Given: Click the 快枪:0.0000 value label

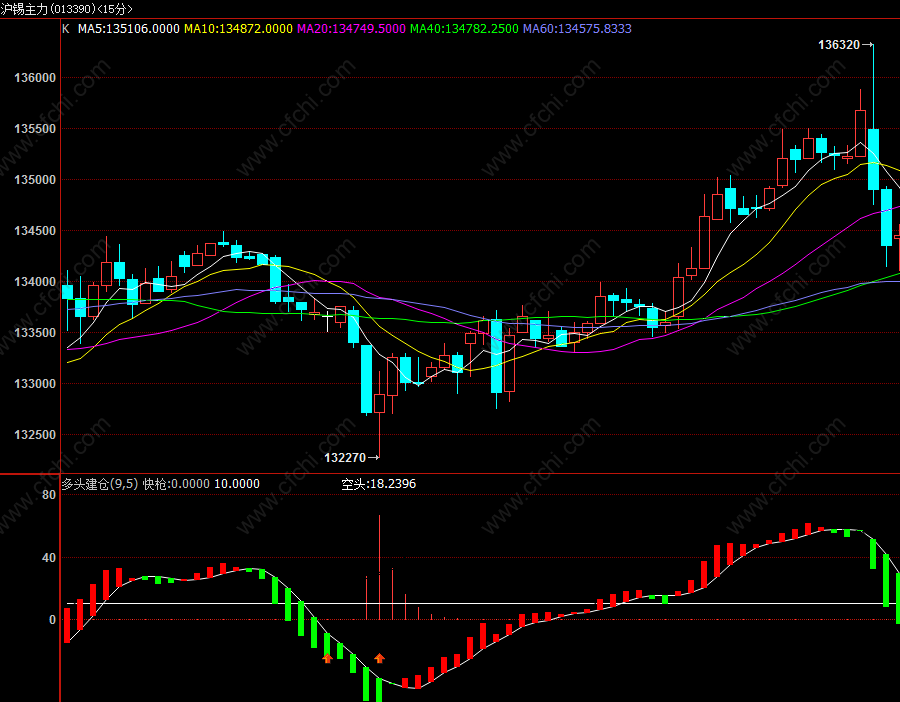Looking at the screenshot, I should pyautogui.click(x=176, y=484).
